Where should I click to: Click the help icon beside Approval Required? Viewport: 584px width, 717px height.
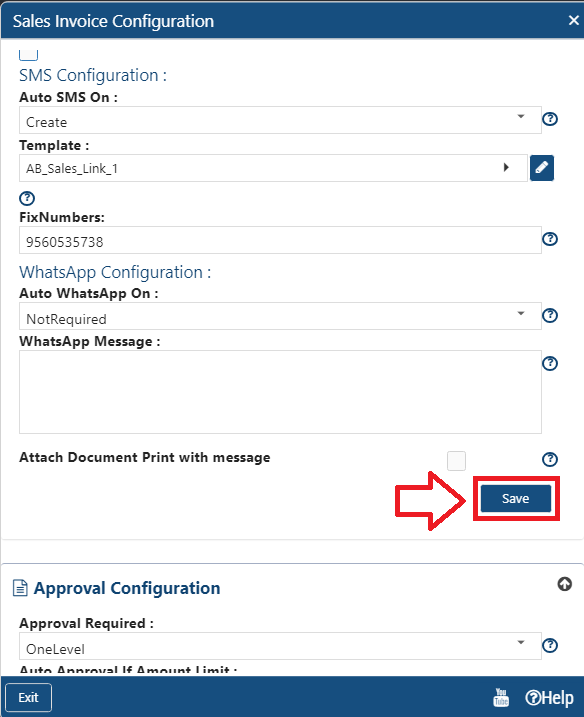(550, 645)
